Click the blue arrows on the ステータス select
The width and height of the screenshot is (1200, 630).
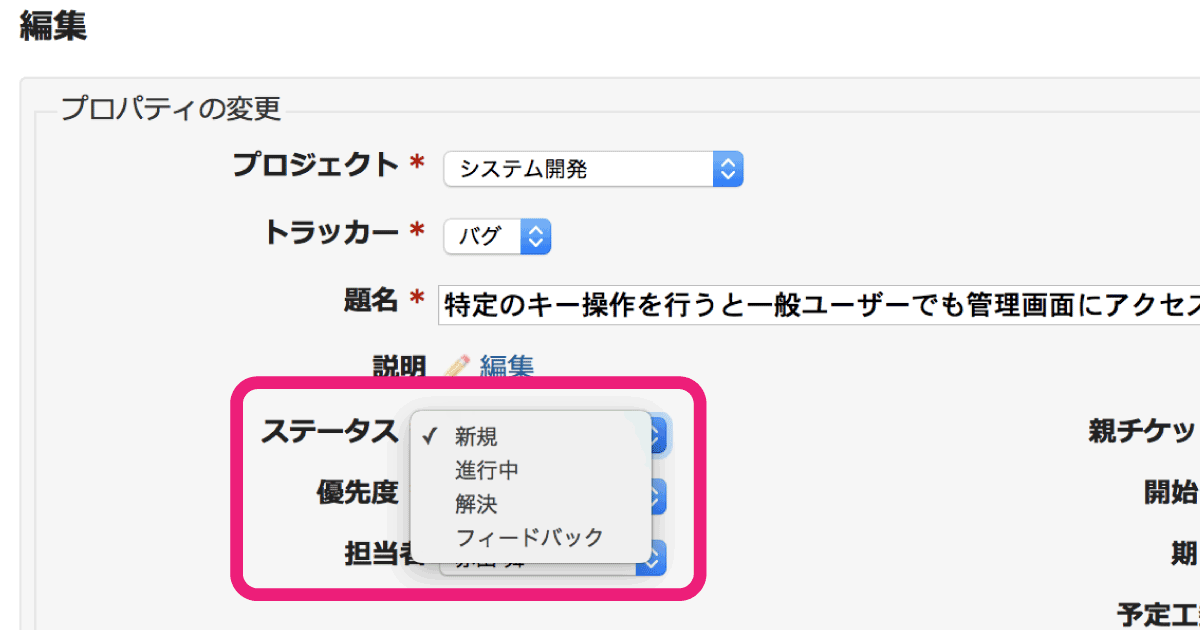coord(659,434)
